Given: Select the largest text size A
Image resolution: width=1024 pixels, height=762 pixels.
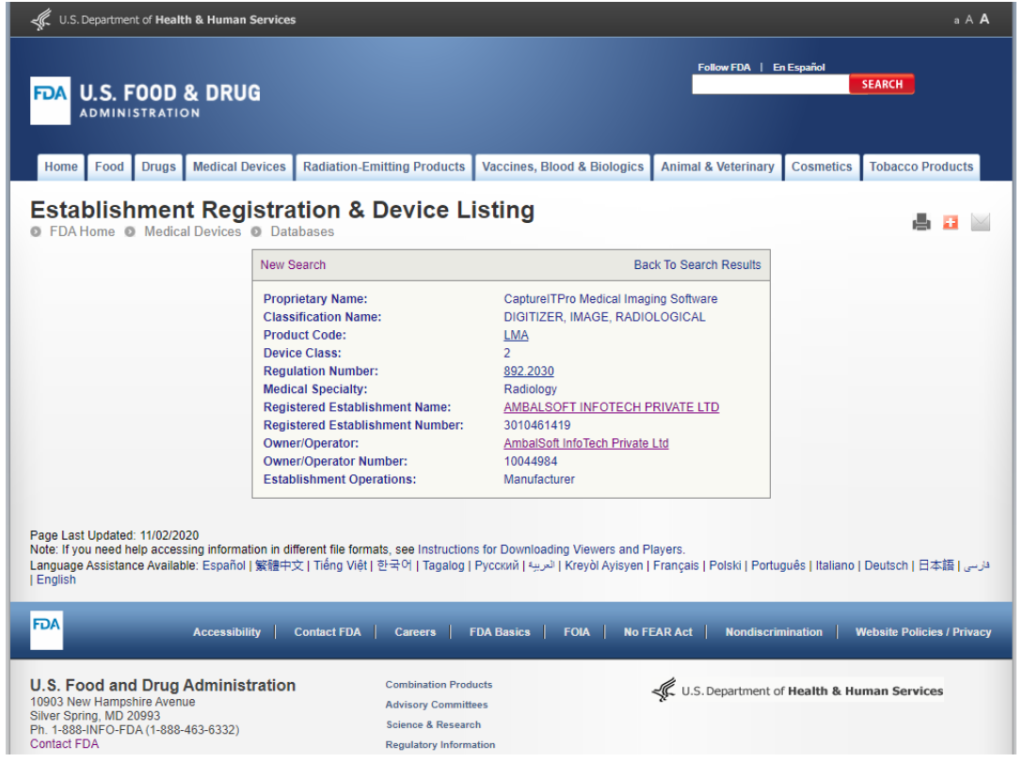Looking at the screenshot, I should (984, 19).
